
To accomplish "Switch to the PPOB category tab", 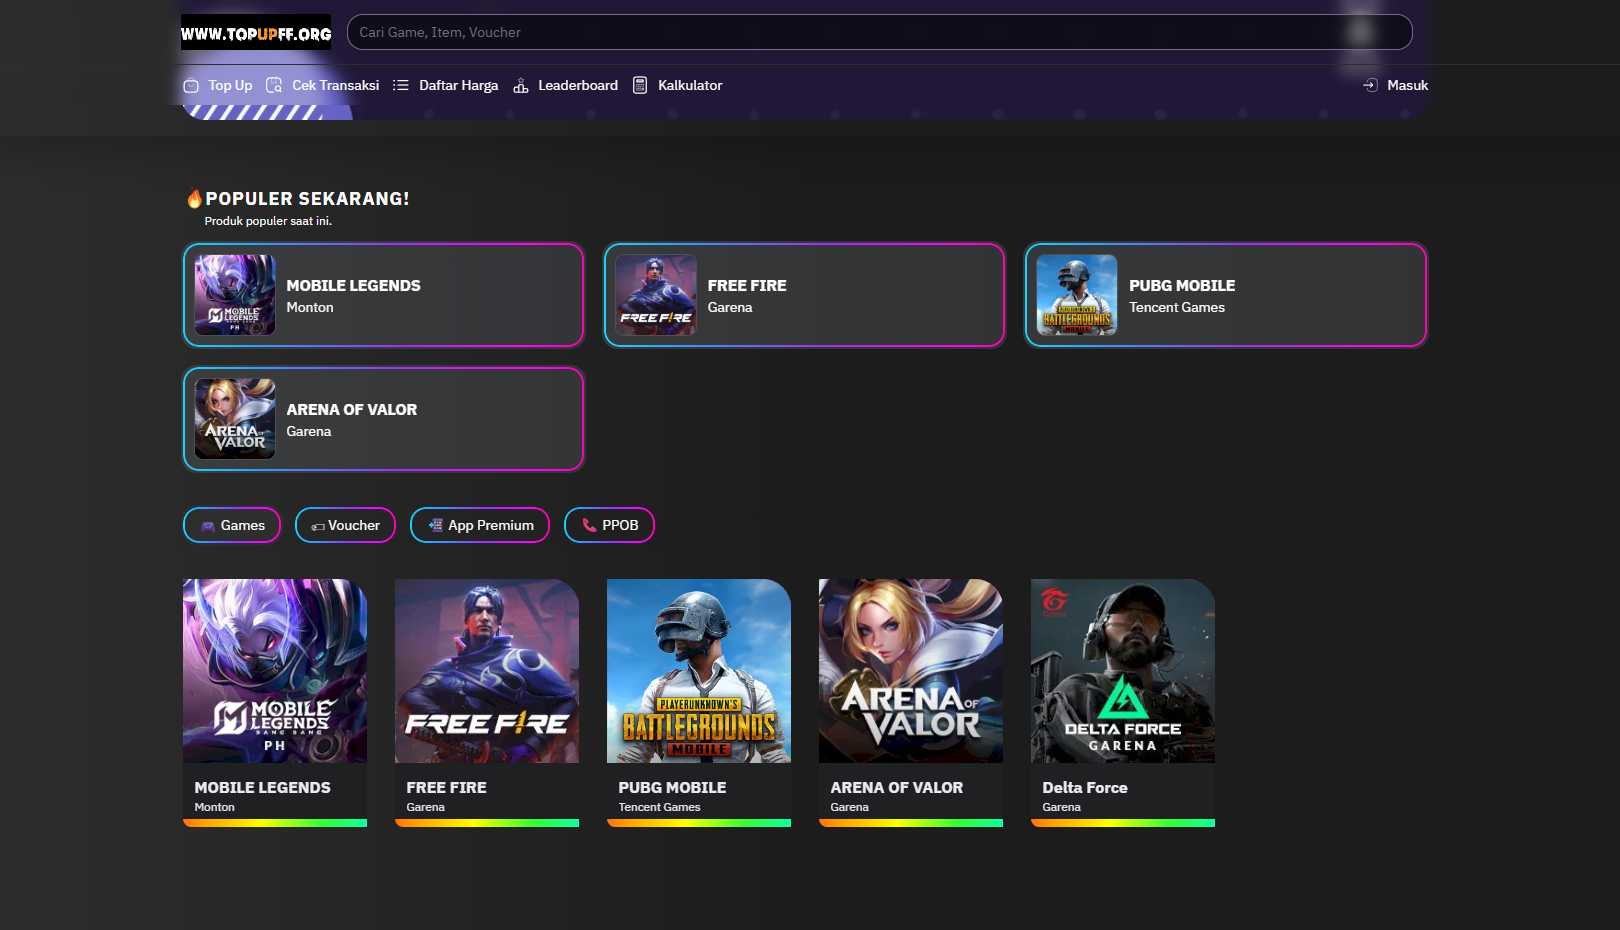I will click(x=609, y=525).
